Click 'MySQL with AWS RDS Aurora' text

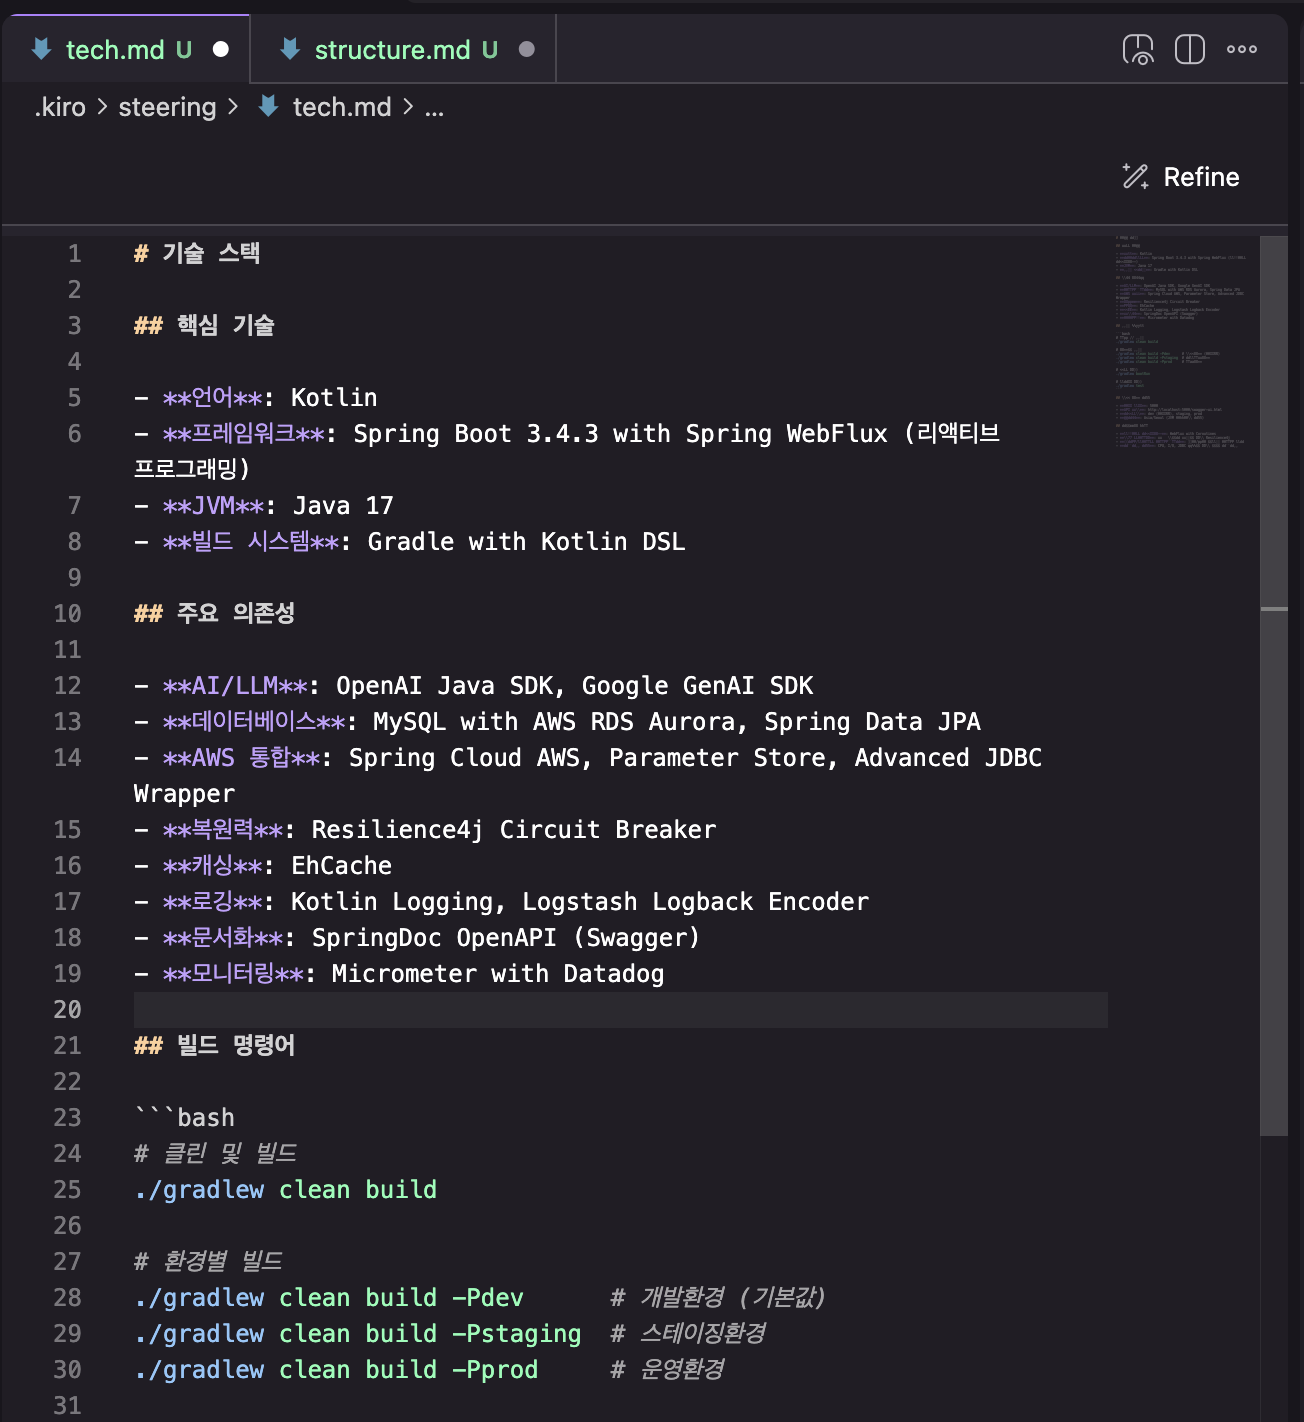(x=554, y=721)
